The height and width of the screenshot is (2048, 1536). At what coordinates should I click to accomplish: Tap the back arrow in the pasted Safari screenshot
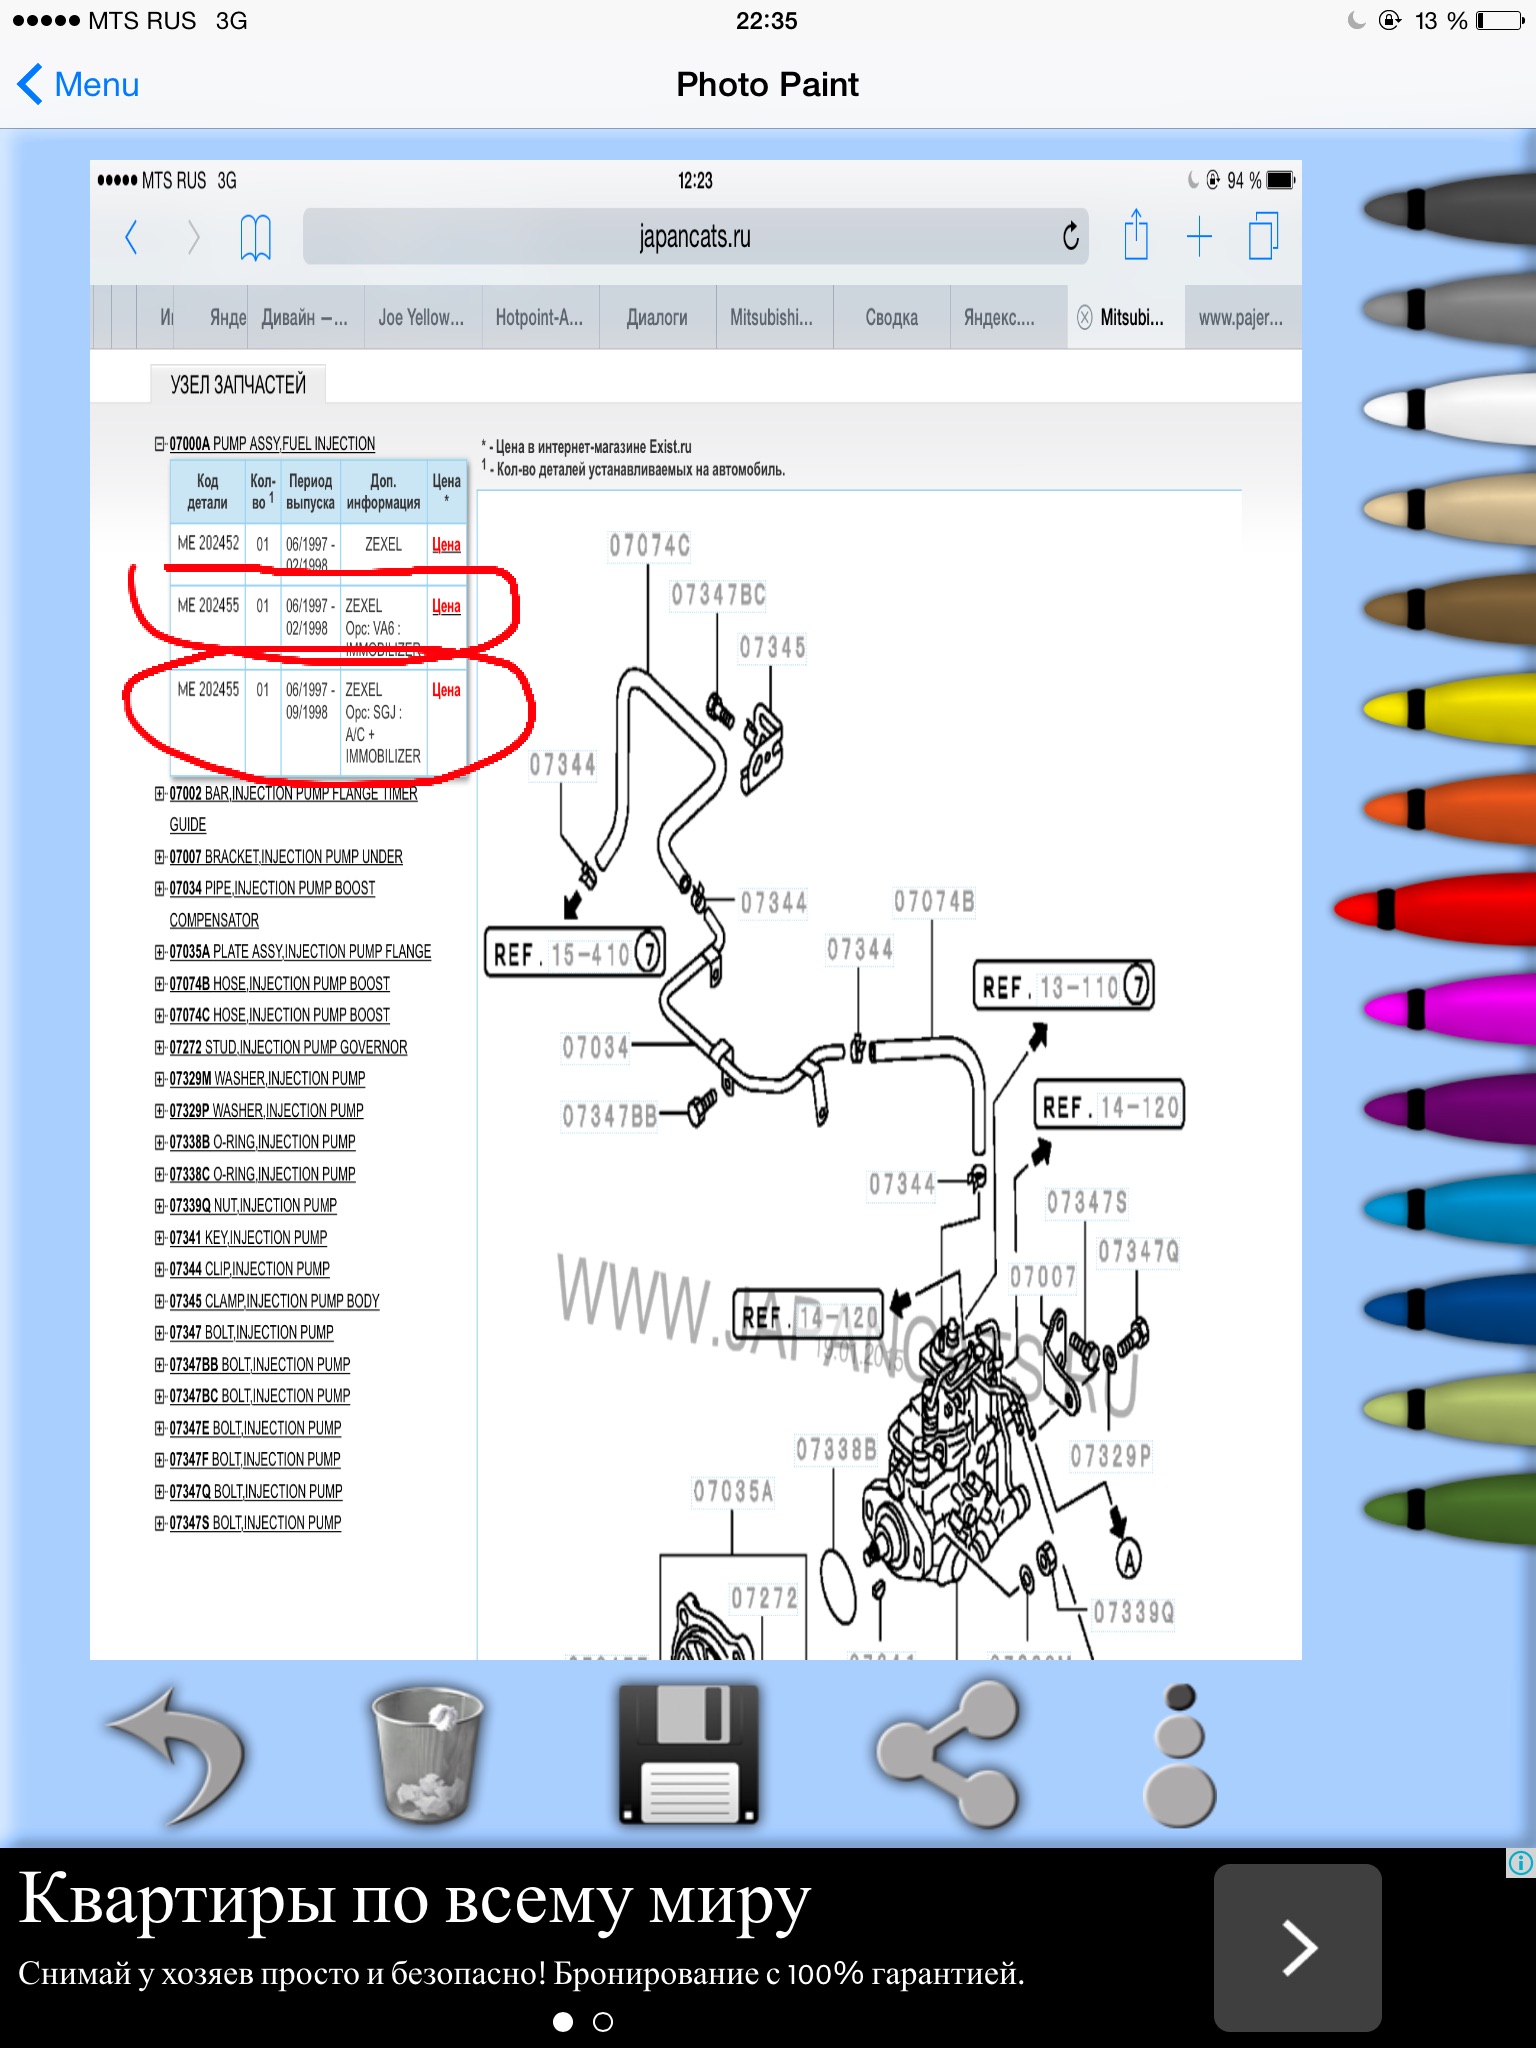point(131,238)
